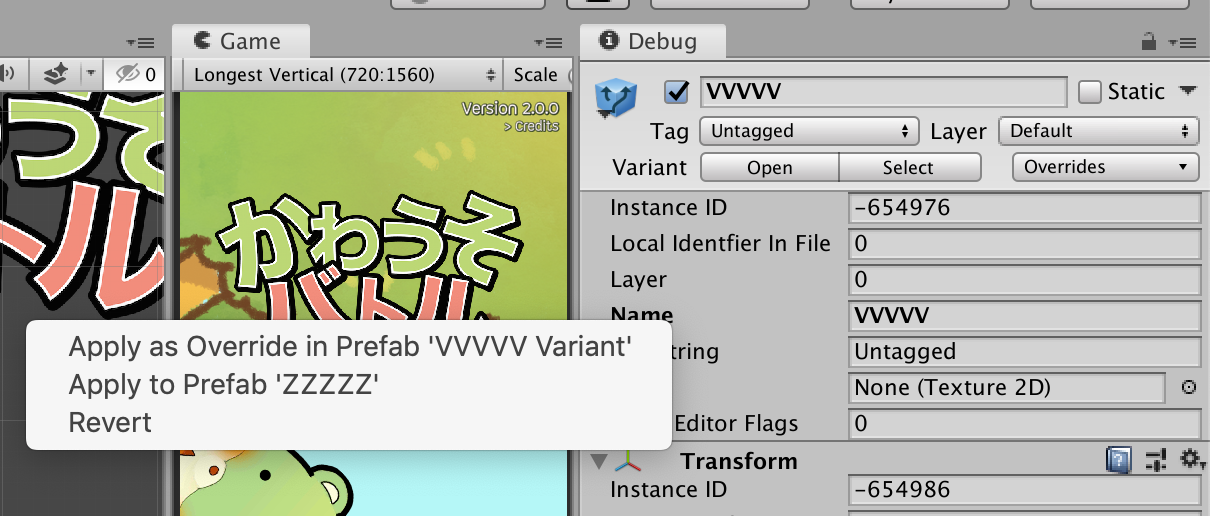Click the VVVVV name field at inspector top
1210x516 pixels.
(883, 92)
